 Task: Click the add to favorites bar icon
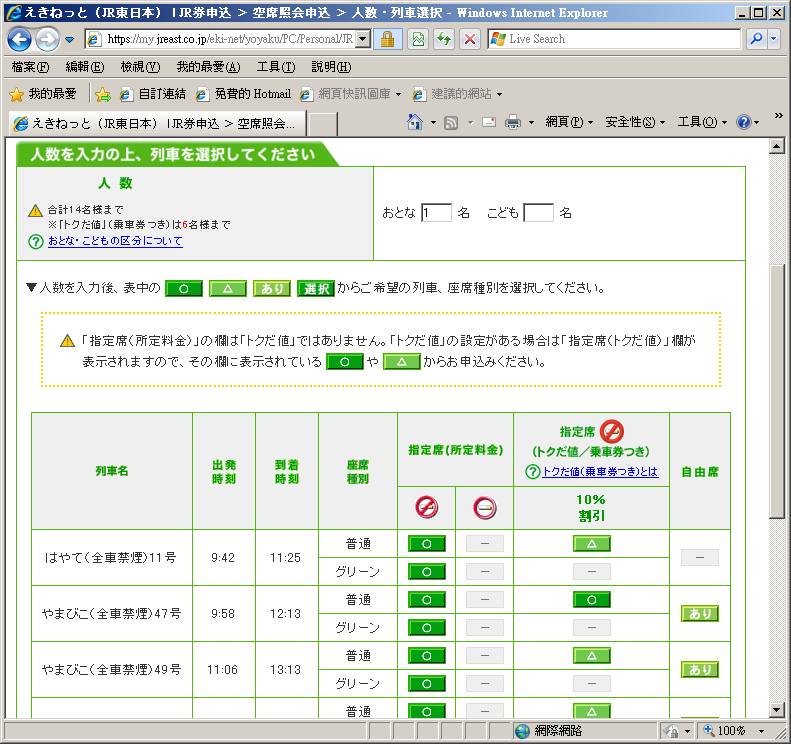click(x=103, y=94)
